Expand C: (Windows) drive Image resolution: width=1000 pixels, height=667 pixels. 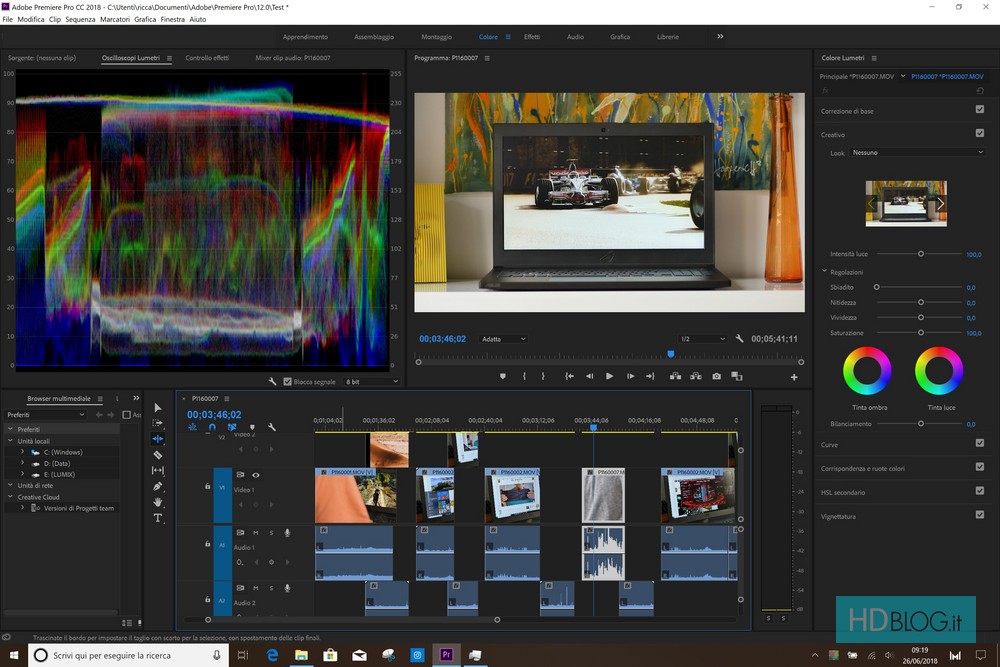[22, 451]
